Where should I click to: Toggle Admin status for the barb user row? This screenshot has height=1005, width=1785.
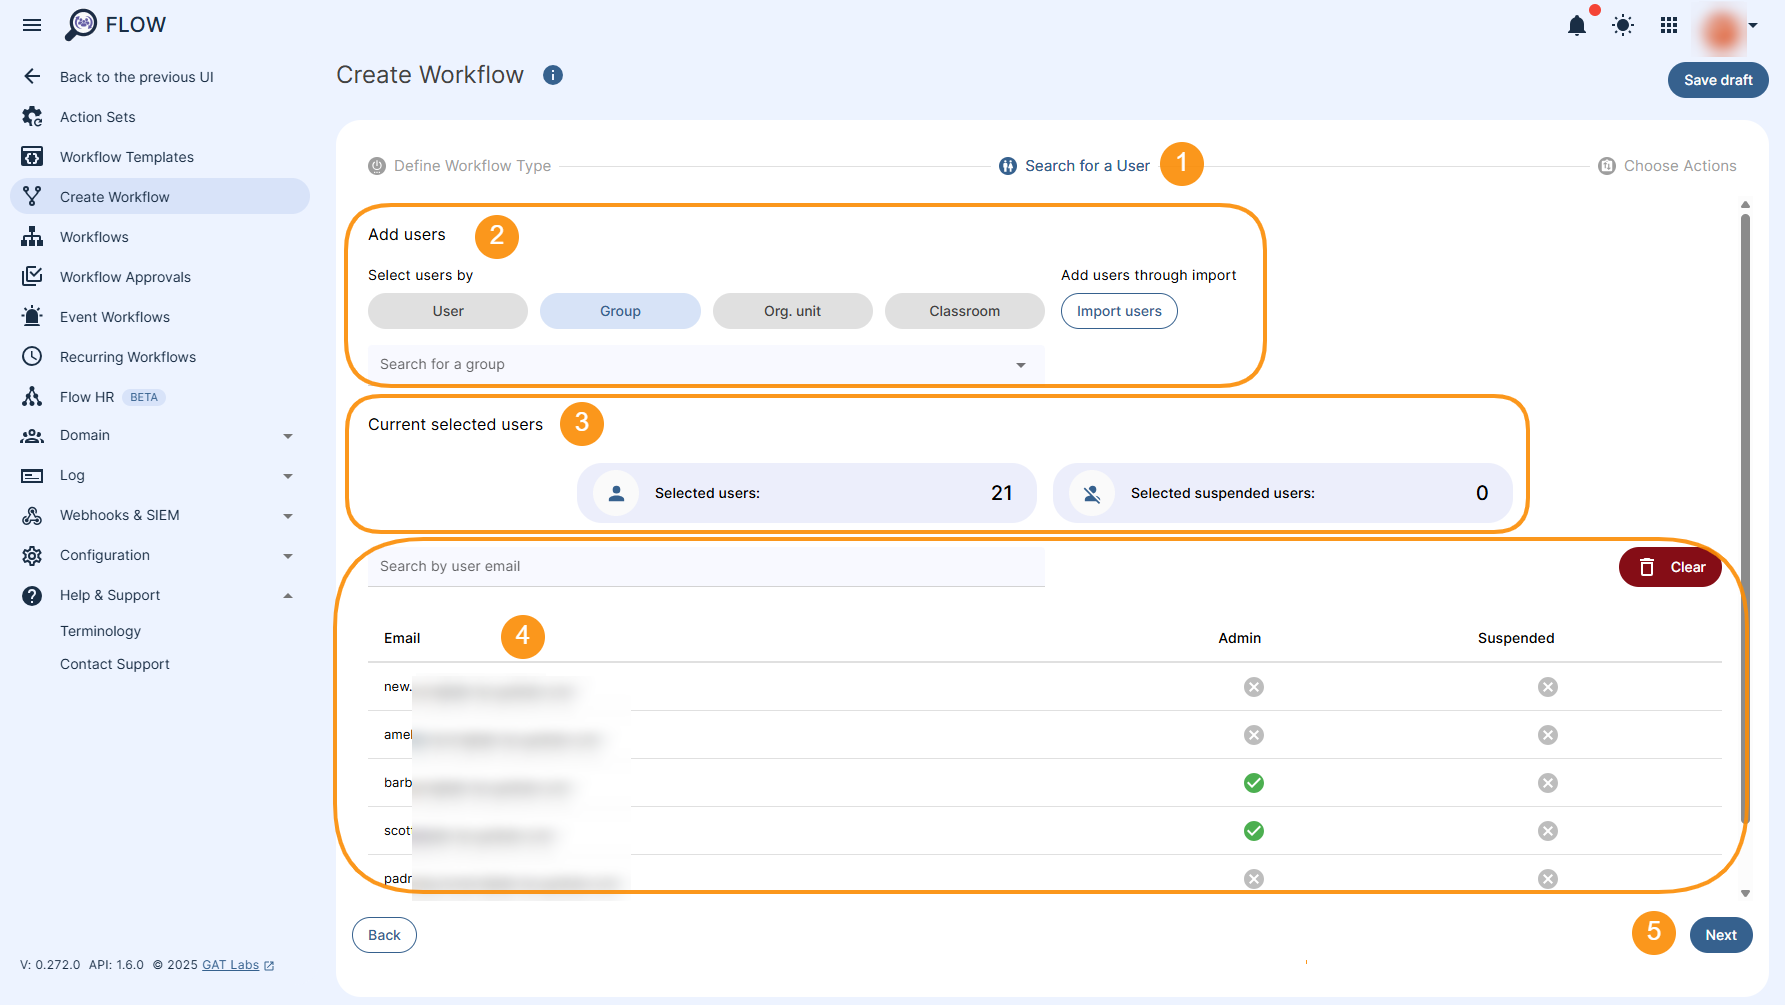pos(1253,783)
